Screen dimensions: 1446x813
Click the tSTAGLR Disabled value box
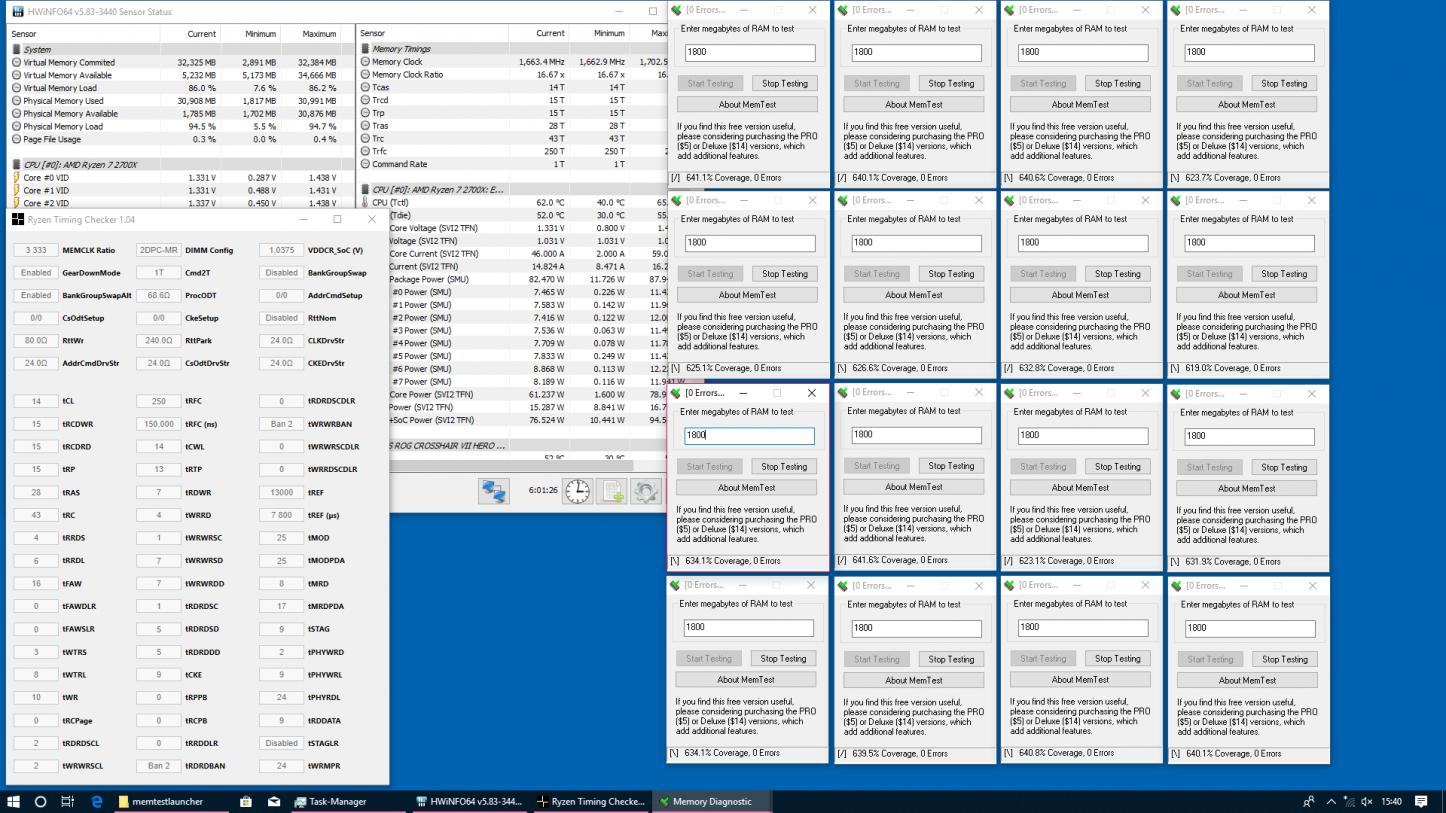281,743
